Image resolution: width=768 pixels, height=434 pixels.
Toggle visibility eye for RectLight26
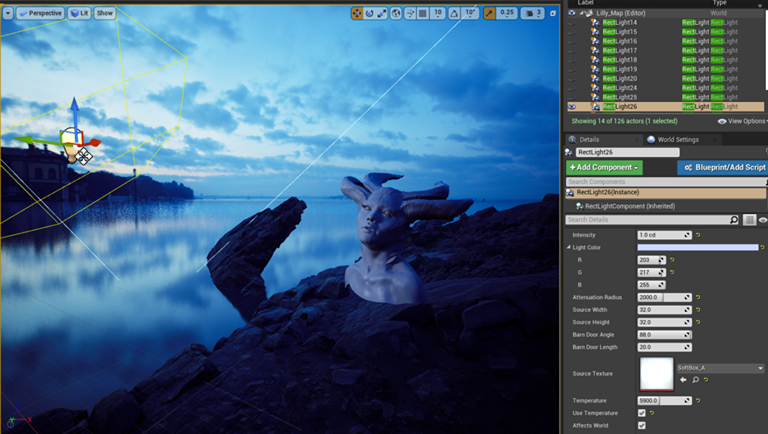click(571, 106)
